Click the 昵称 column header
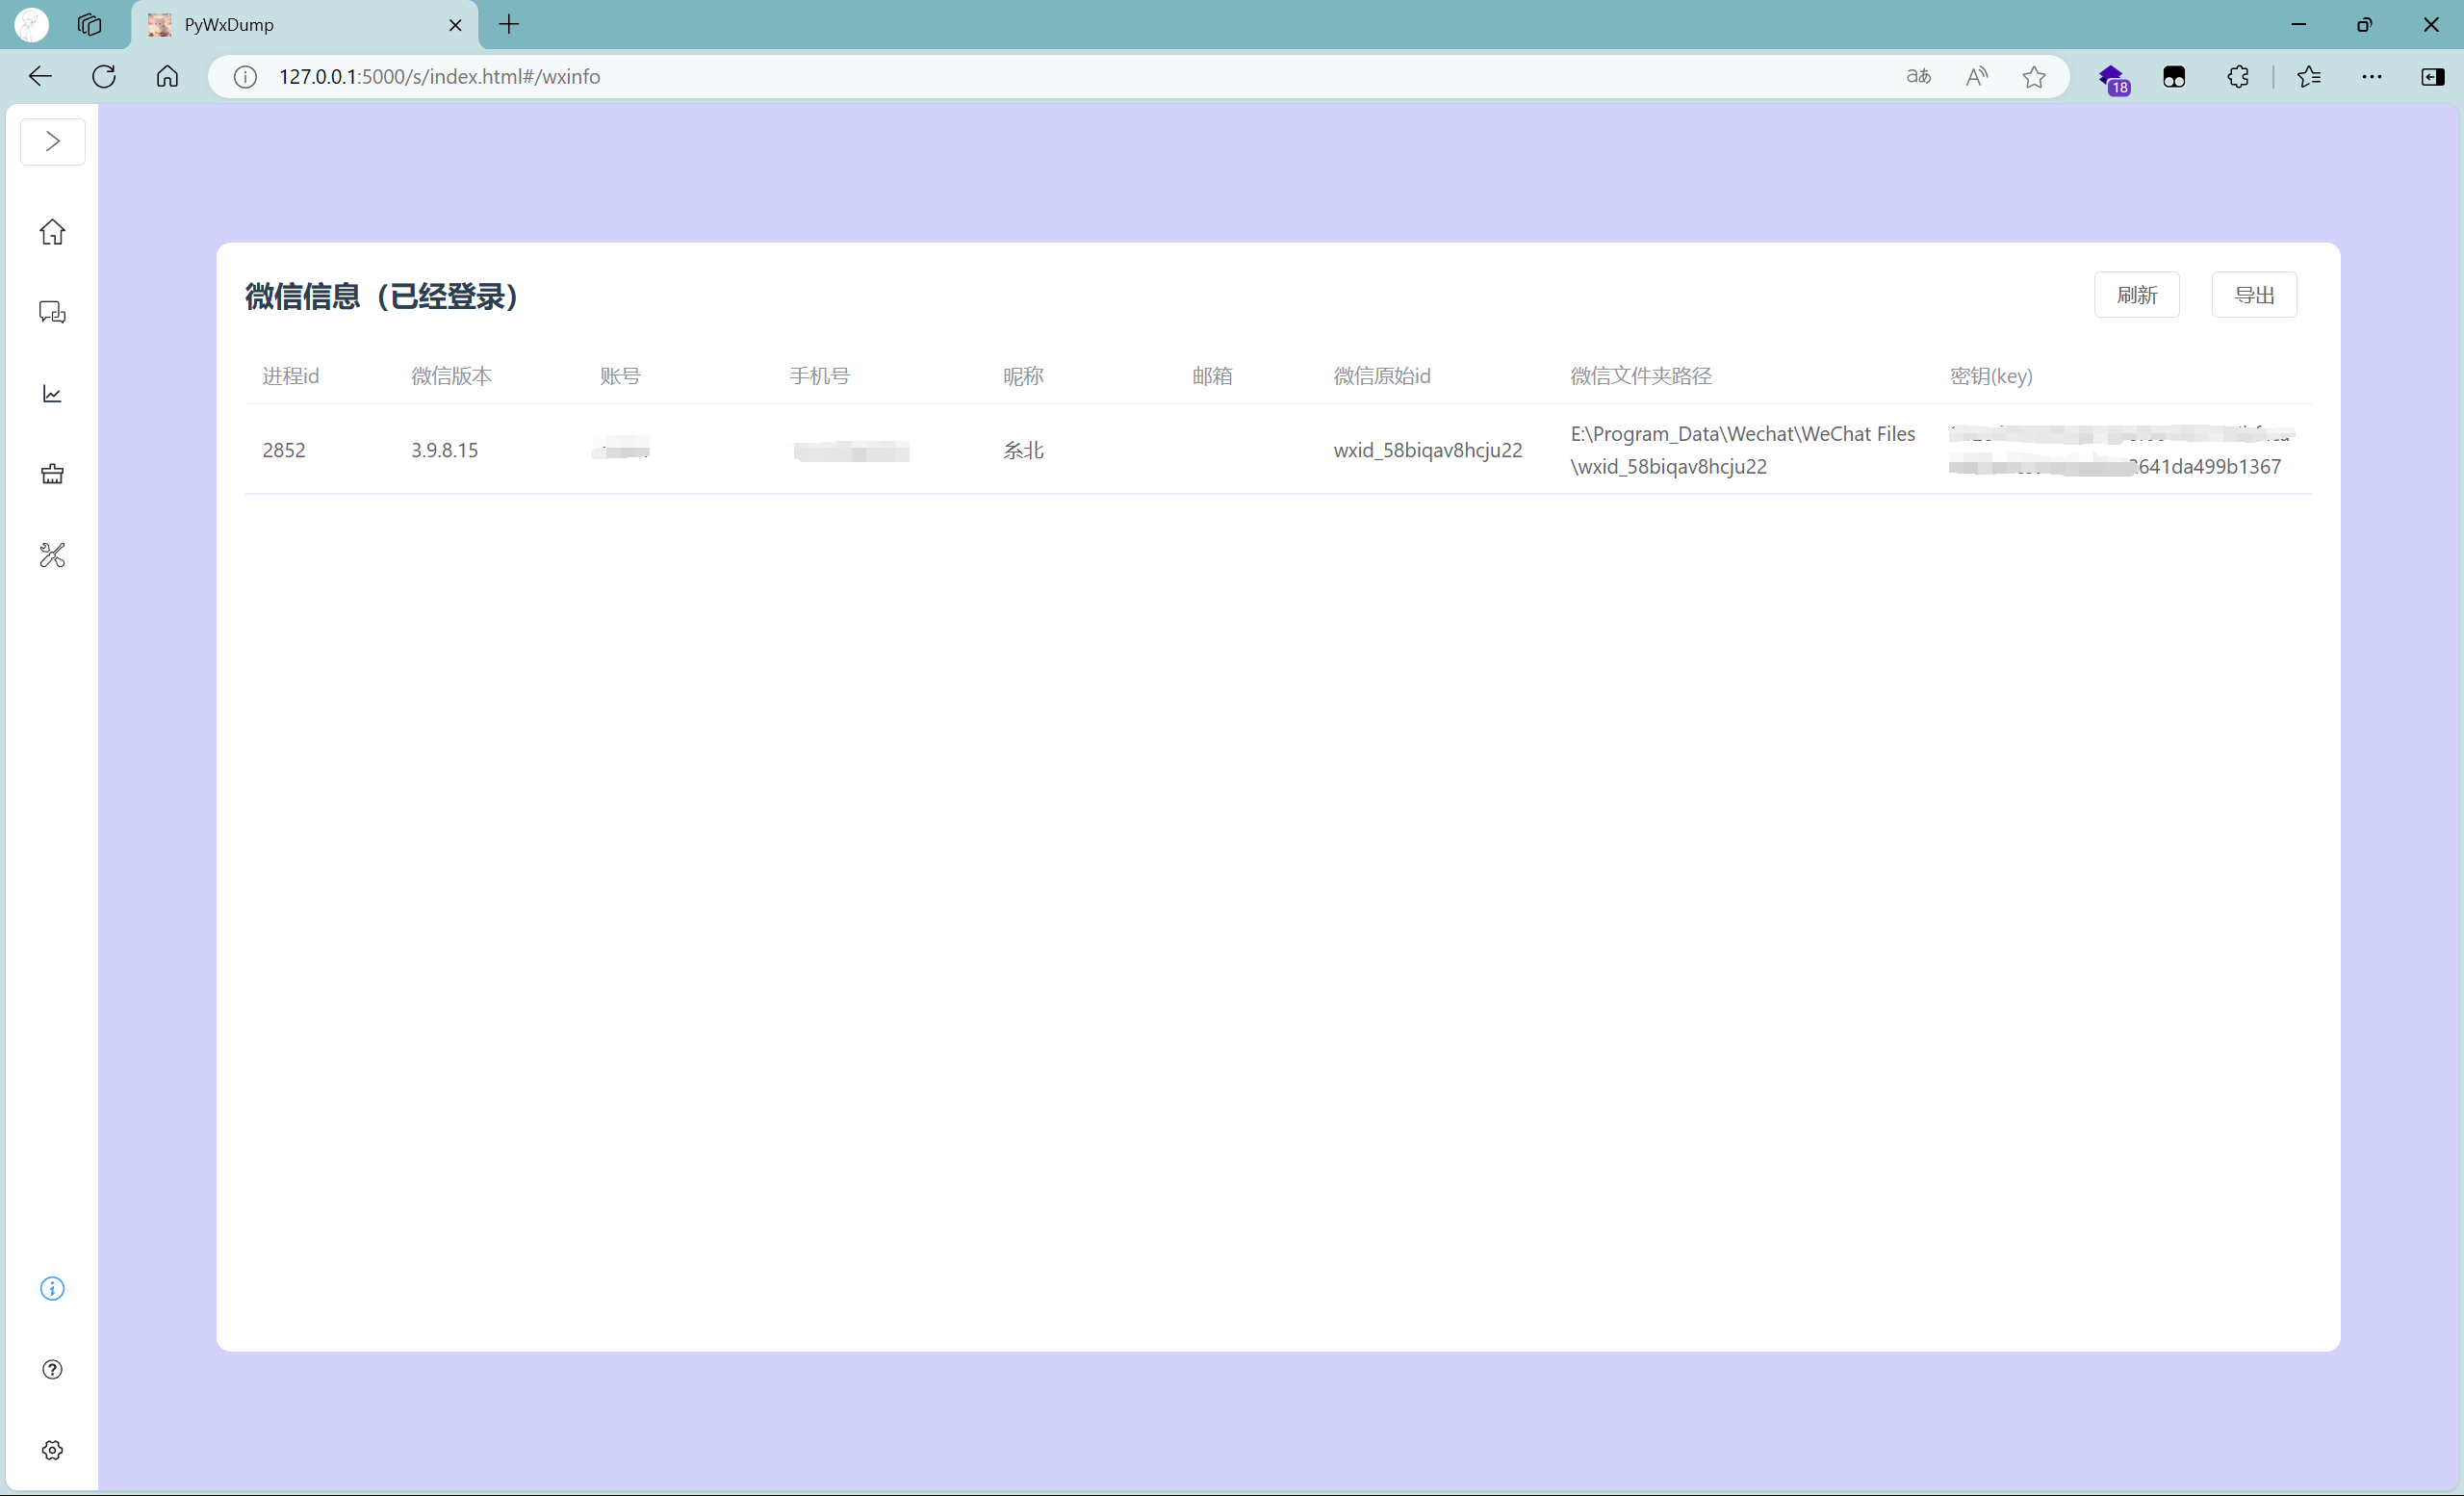Screen dimensions: 2464x1496 [1023, 376]
